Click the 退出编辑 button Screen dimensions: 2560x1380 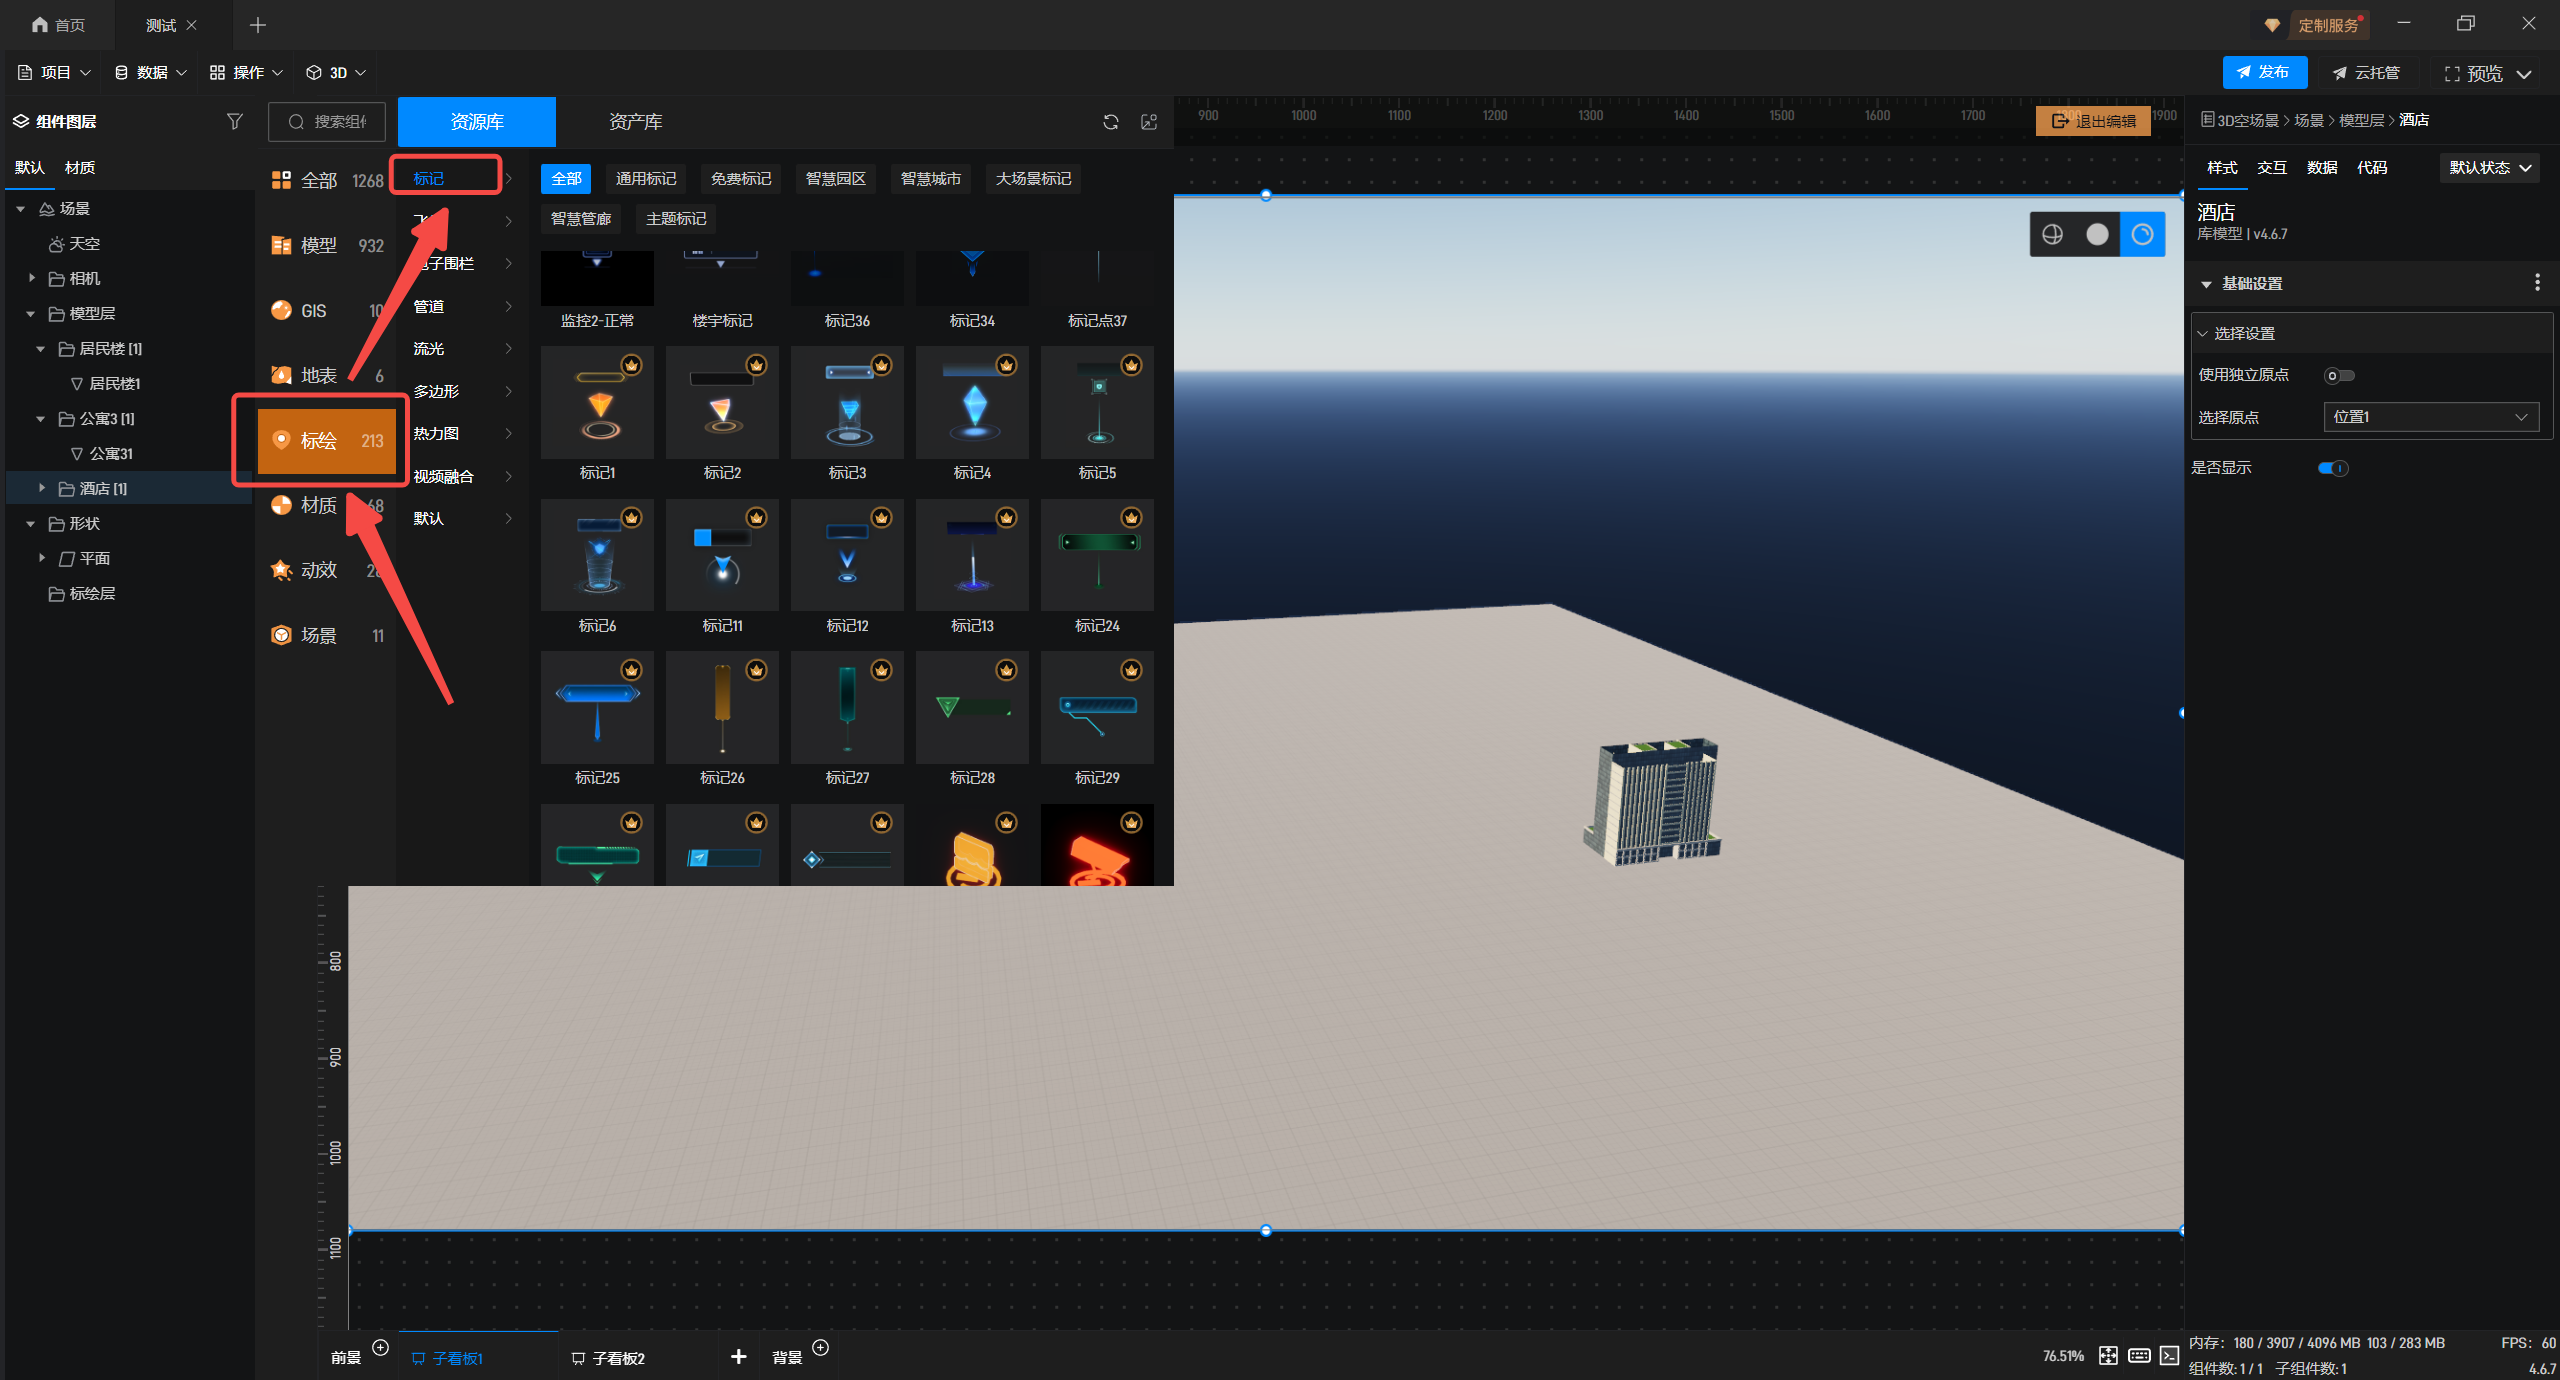tap(2093, 121)
